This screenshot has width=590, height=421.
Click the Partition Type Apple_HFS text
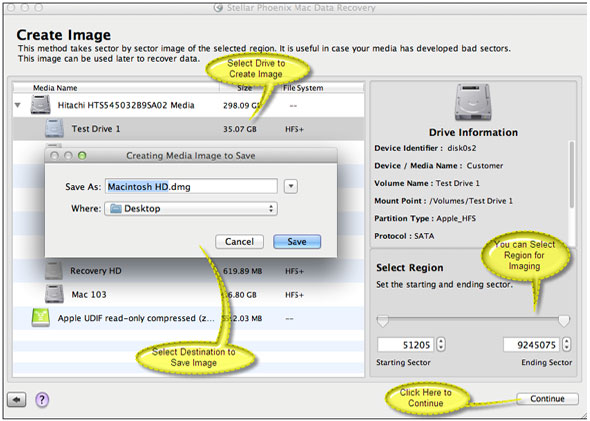[x=425, y=219]
